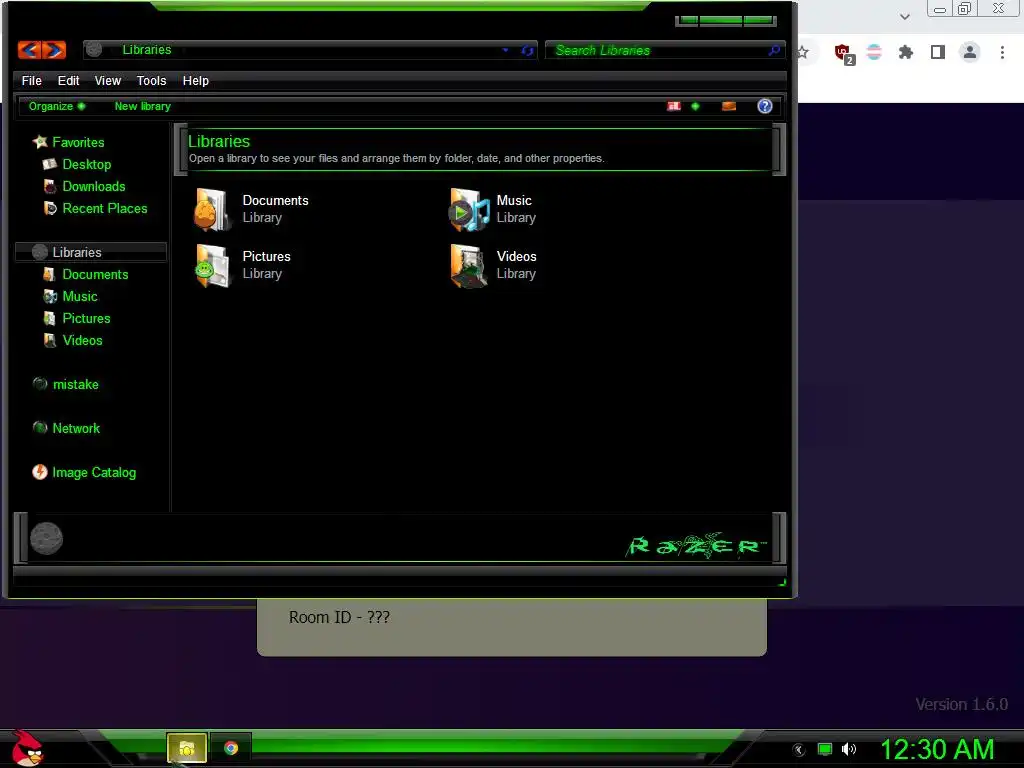Open the uBlock Origin extension in Chrome
Viewport: 1024px width, 768px height.
[x=844, y=54]
